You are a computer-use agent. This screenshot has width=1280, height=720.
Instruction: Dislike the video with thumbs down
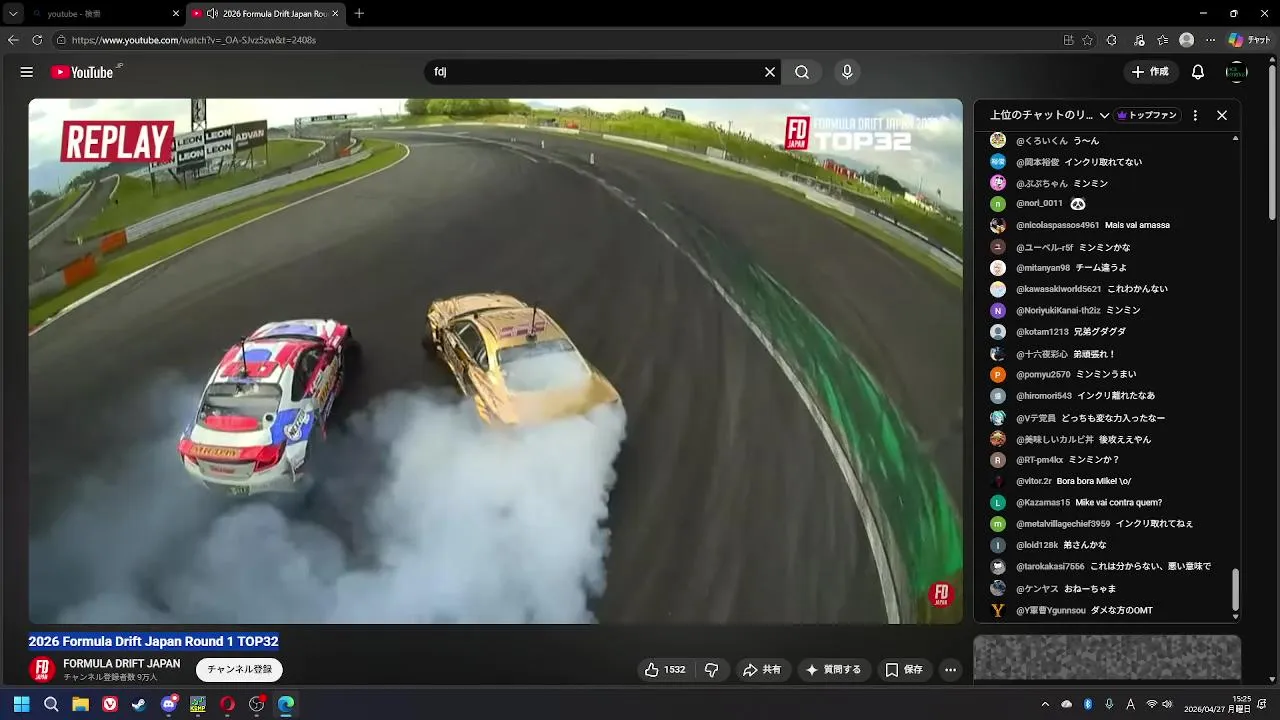pos(712,670)
